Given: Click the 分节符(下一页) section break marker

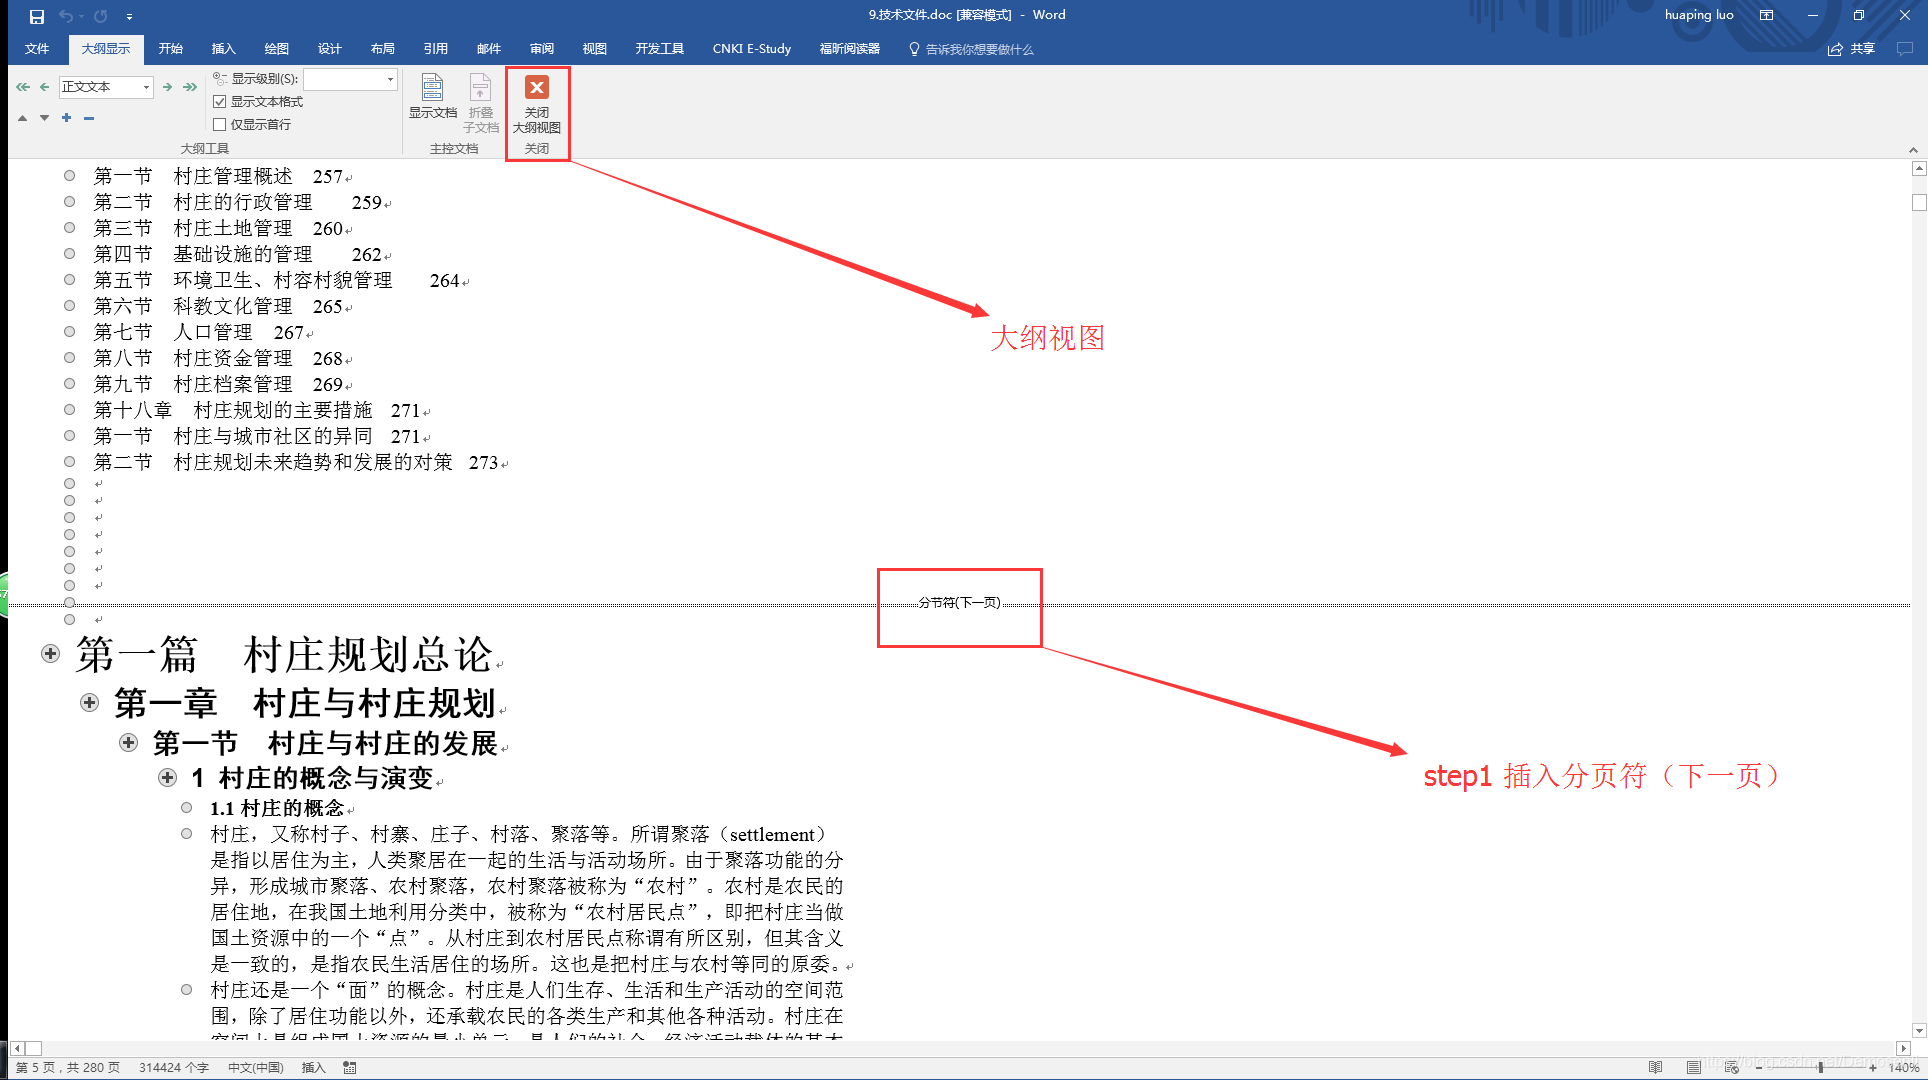Looking at the screenshot, I should 959,603.
